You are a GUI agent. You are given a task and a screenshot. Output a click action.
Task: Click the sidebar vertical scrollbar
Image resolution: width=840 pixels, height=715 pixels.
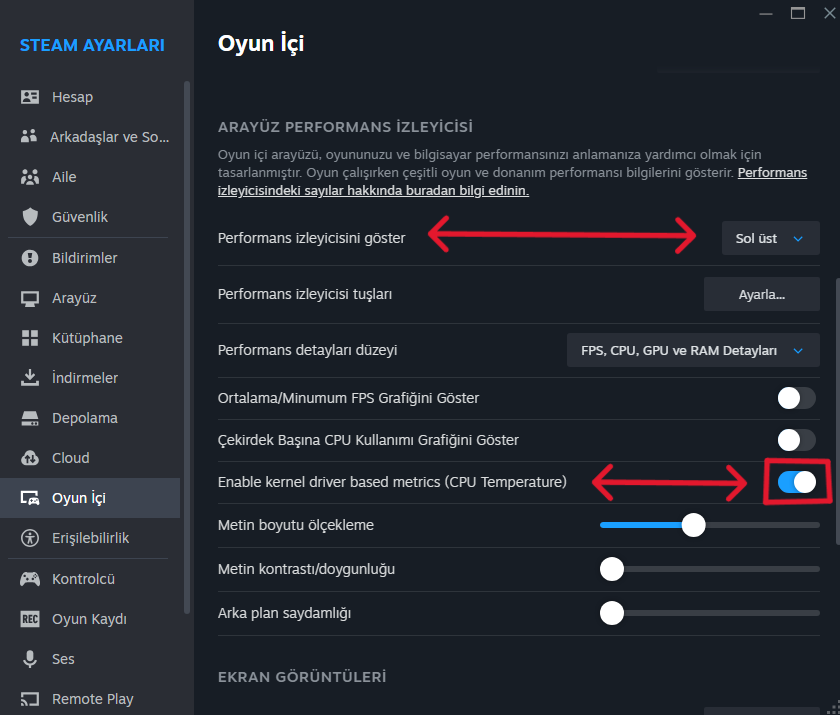pyautogui.click(x=186, y=347)
